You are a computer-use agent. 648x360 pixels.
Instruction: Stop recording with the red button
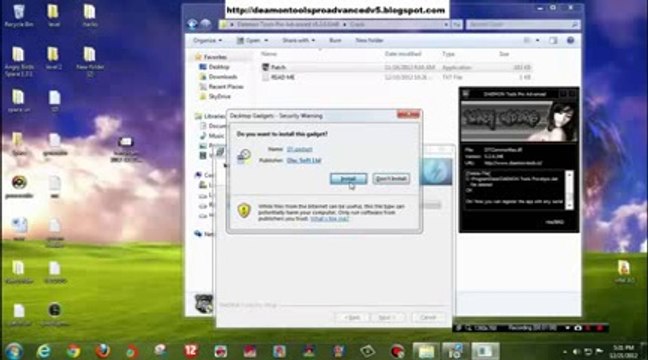point(599,328)
